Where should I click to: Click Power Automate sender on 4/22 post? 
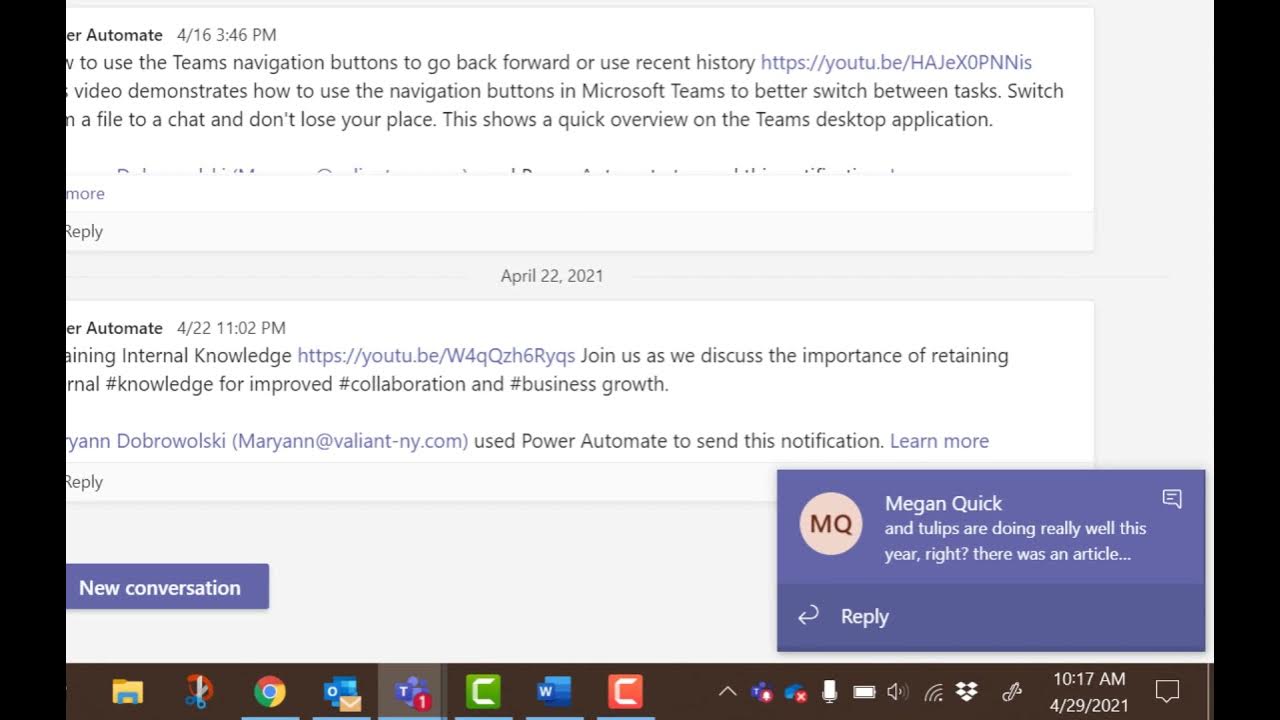[x=114, y=328]
